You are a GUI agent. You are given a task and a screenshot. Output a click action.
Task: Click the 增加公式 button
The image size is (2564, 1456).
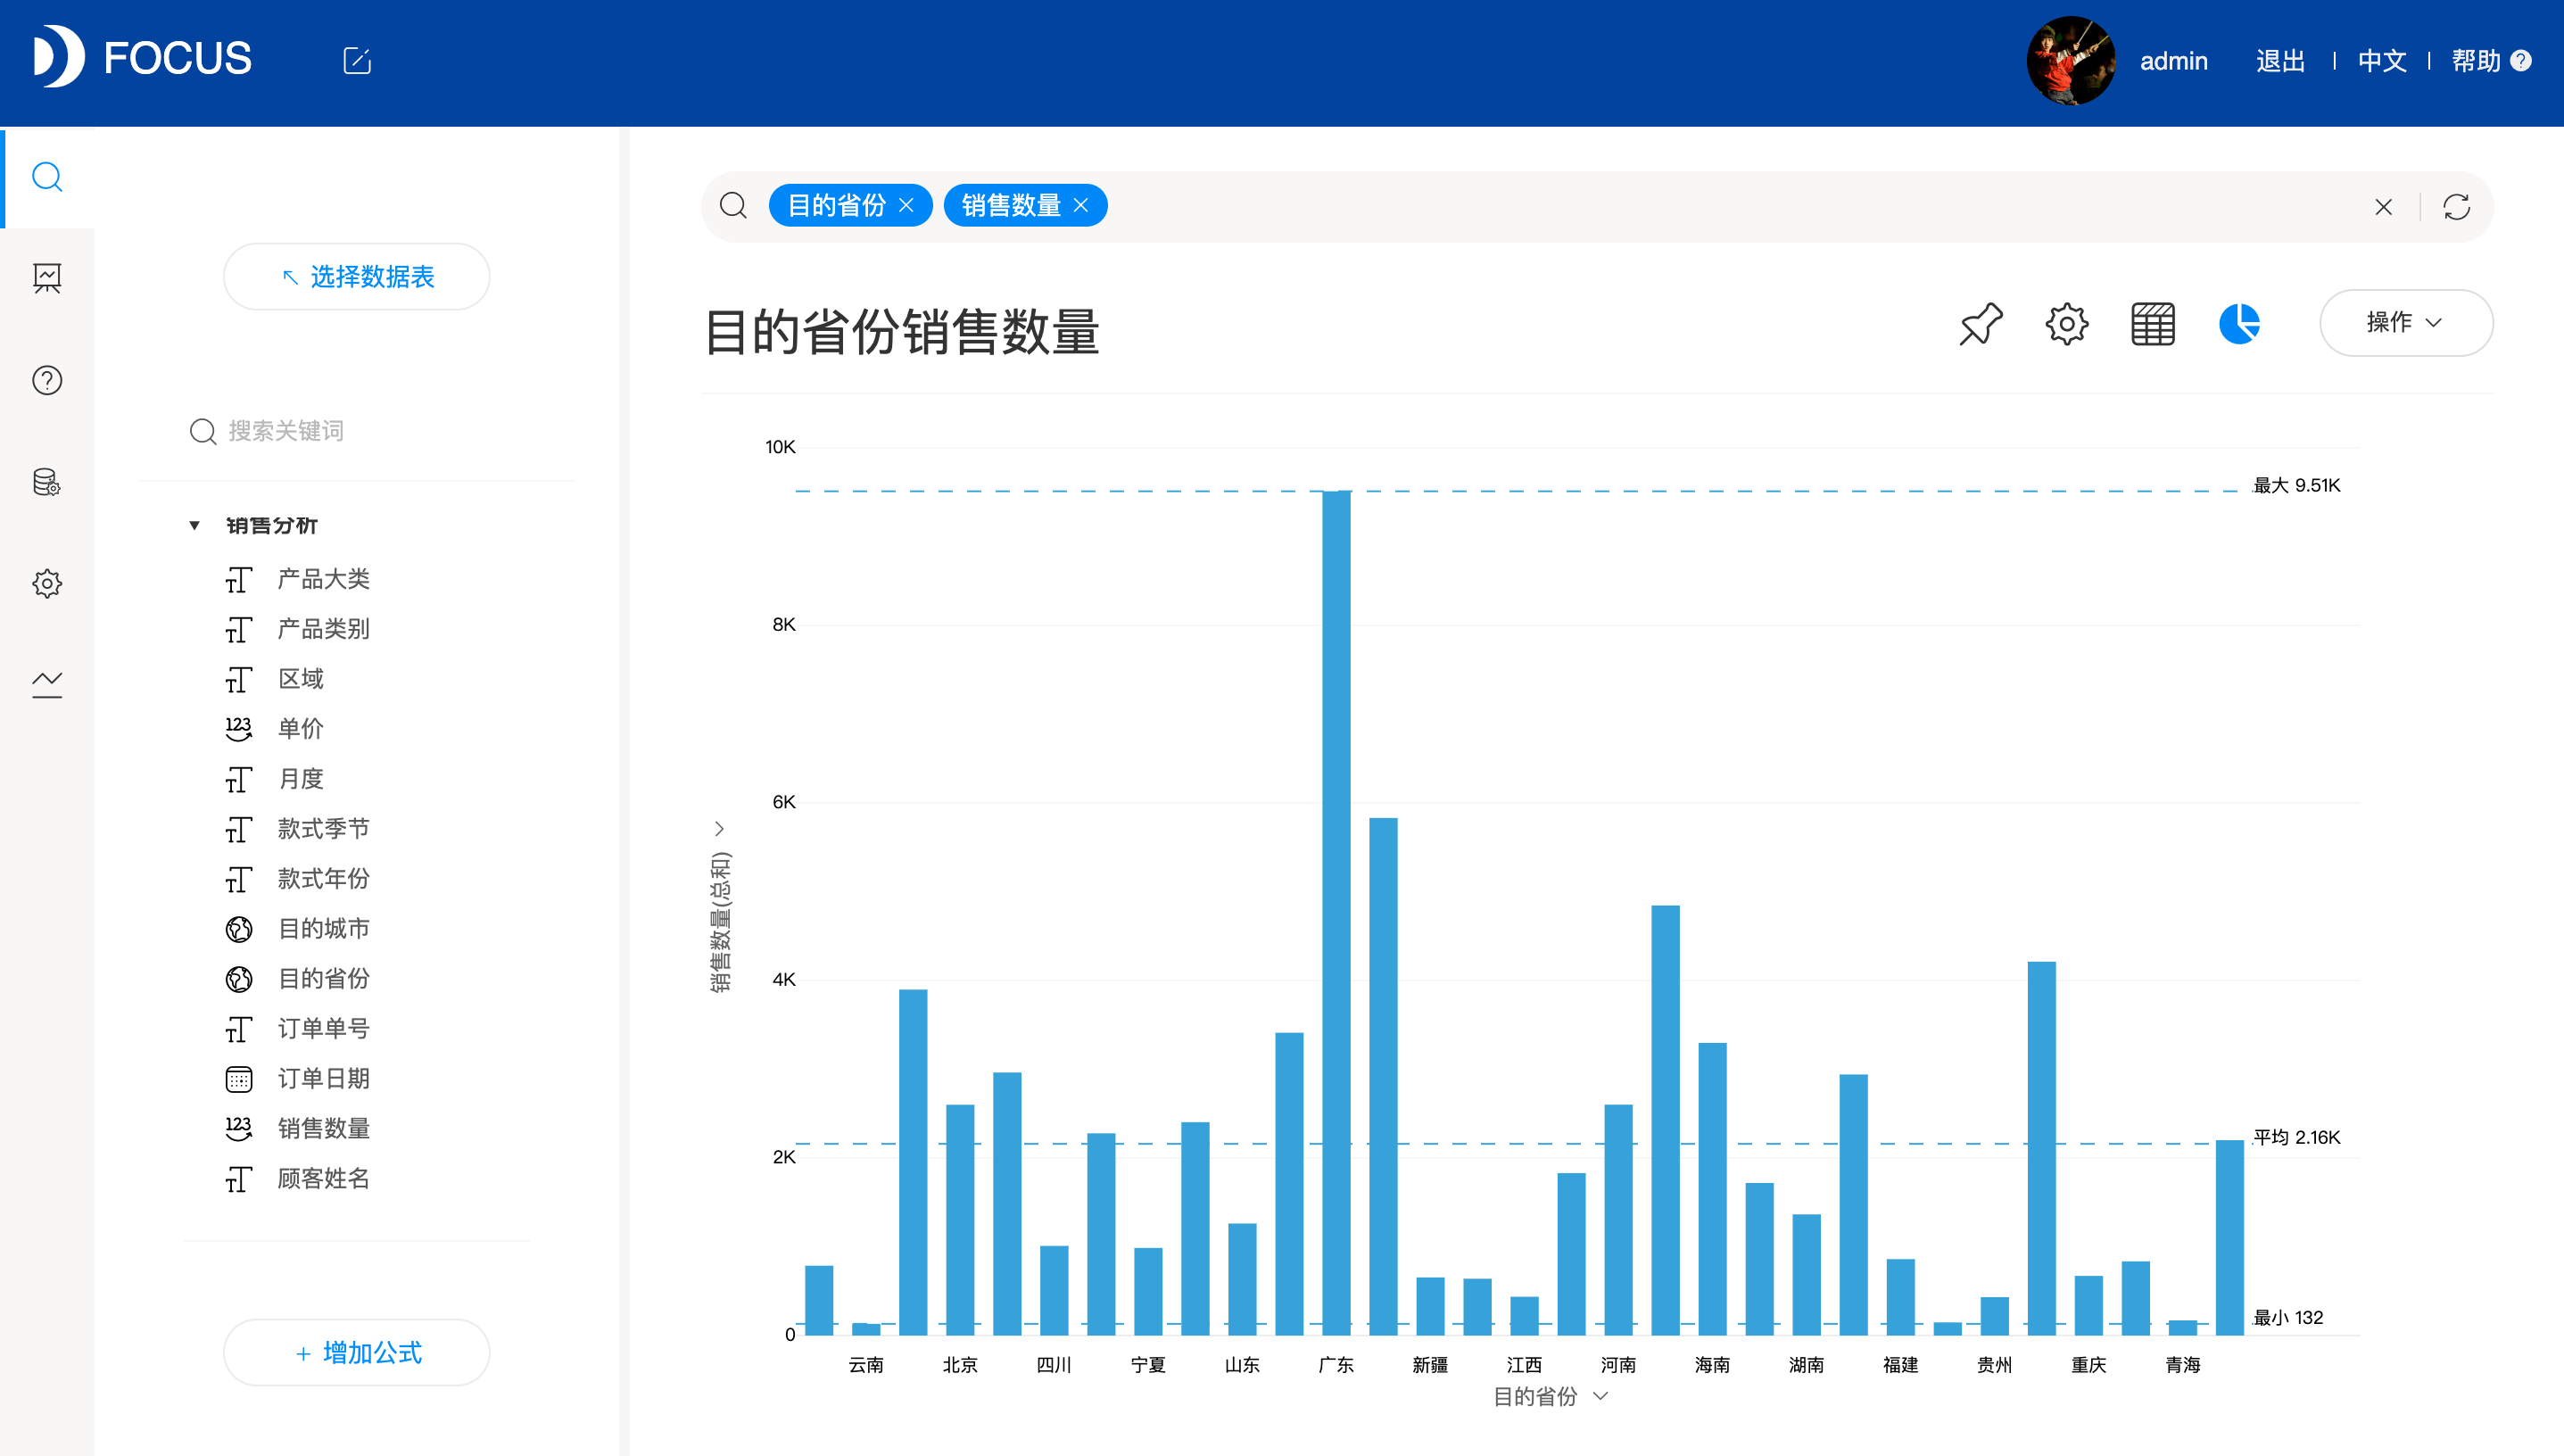(357, 1353)
